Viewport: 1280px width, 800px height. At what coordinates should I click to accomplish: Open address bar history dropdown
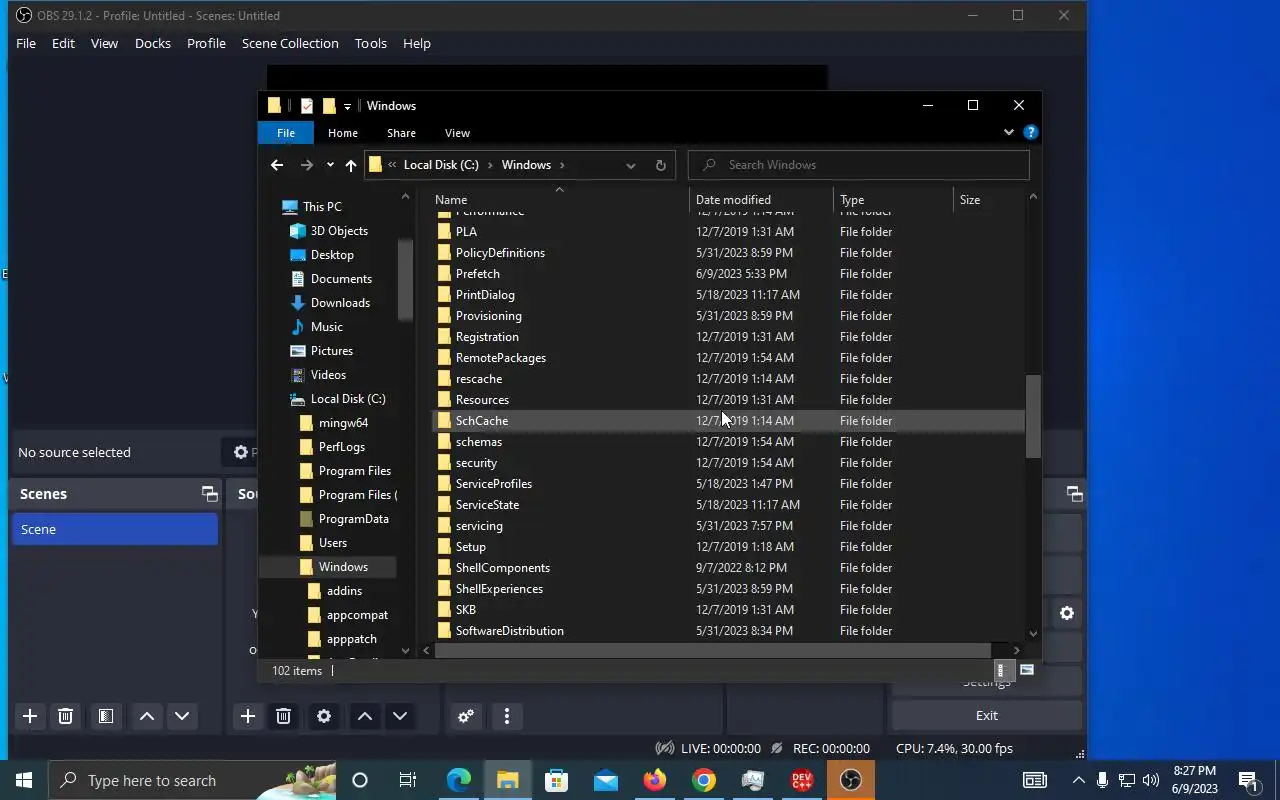[630, 165]
